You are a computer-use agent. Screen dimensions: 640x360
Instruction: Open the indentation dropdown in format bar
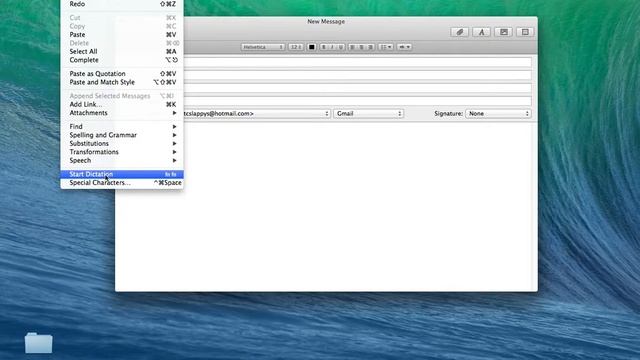click(x=404, y=47)
